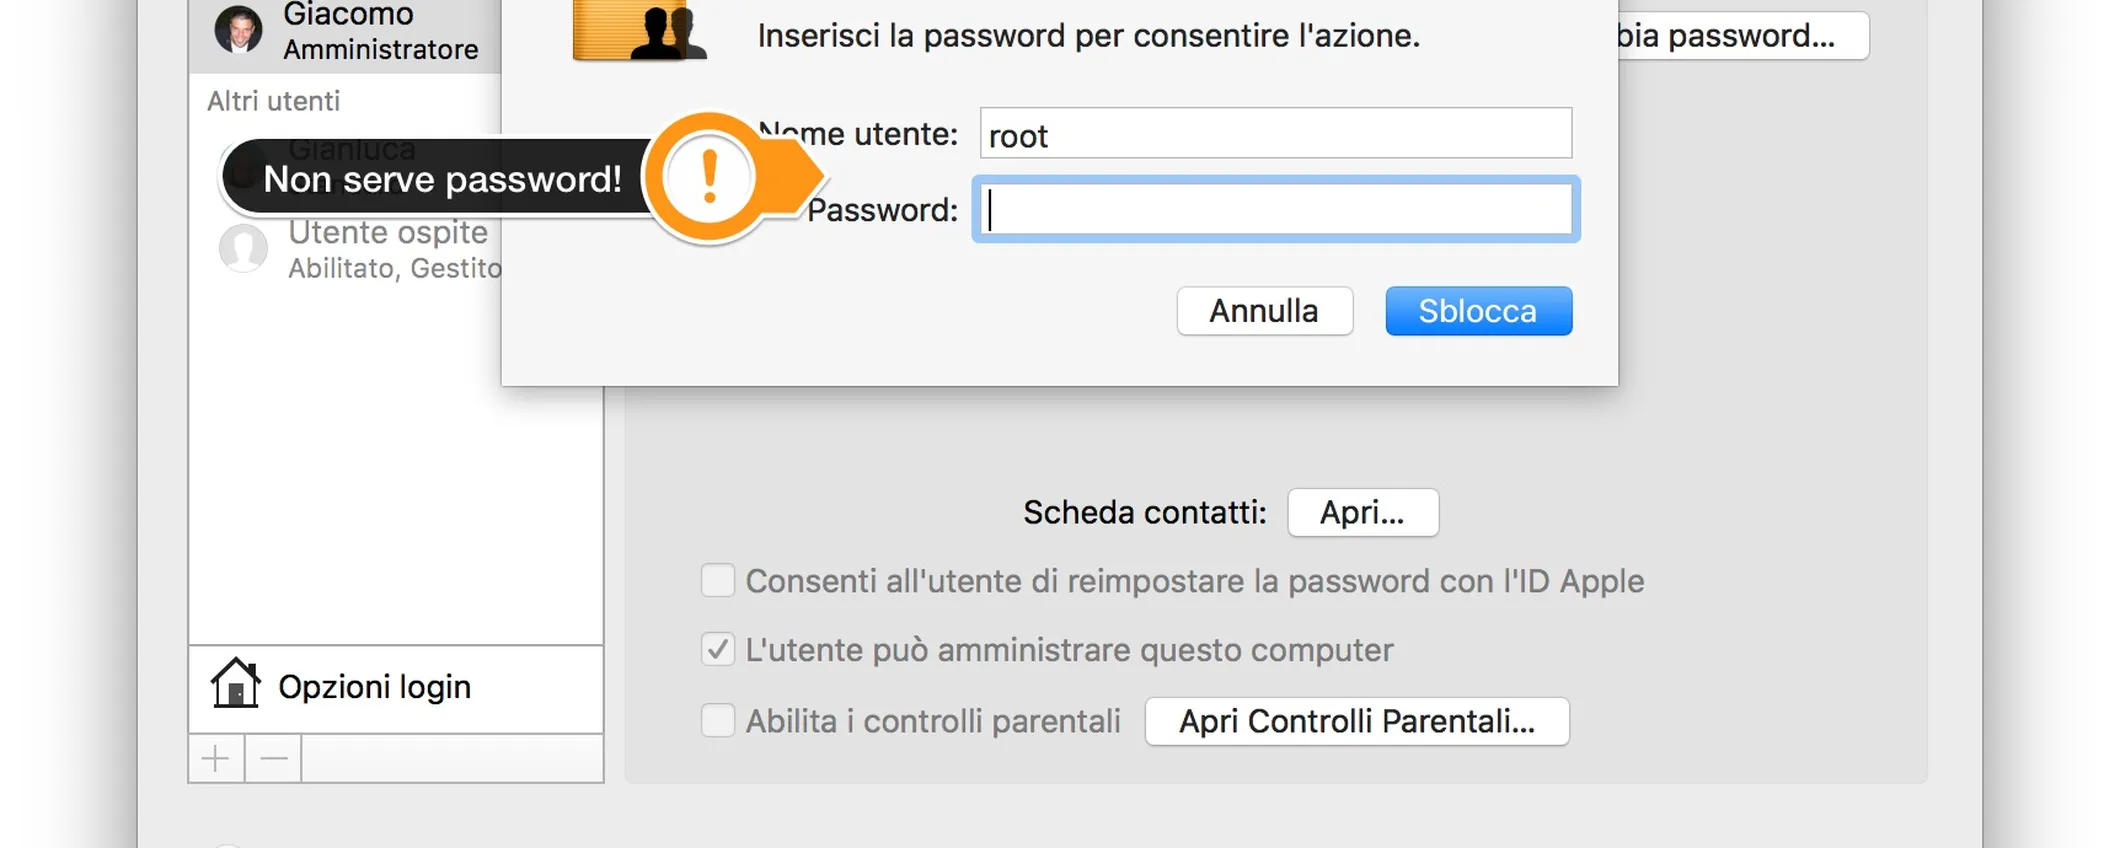2120x848 pixels.
Task: Click the orange exclamation warning badge
Action: click(709, 177)
